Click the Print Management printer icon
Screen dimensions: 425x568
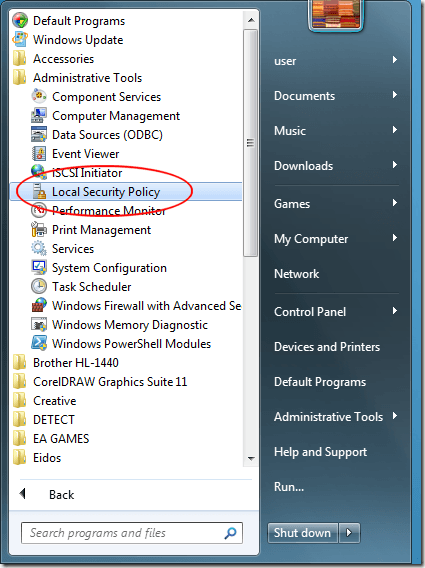tap(39, 230)
